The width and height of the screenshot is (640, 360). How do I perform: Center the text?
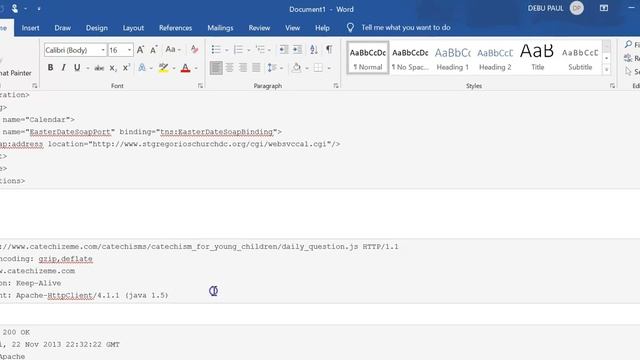coord(229,68)
